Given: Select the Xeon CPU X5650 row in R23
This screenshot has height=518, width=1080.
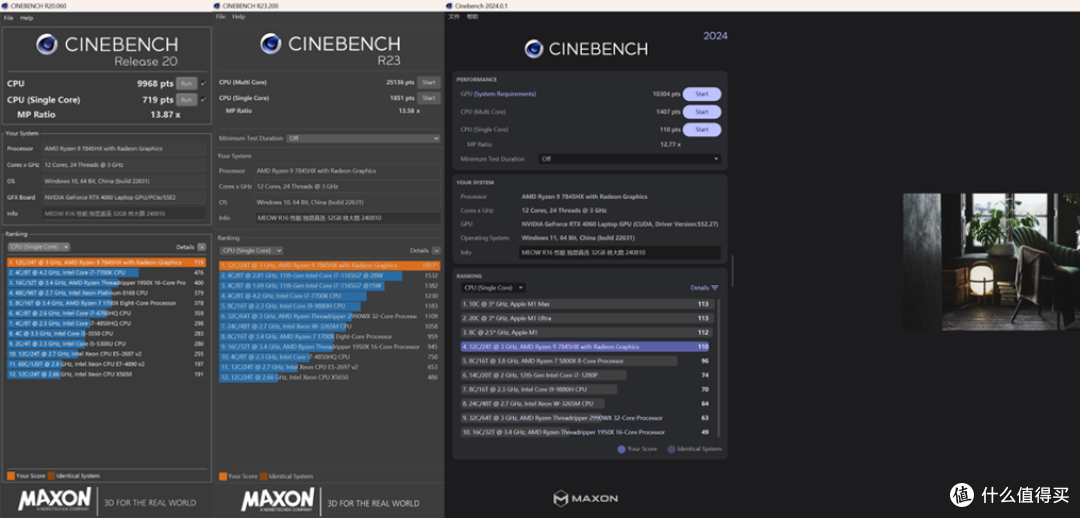Looking at the screenshot, I should click(330, 377).
